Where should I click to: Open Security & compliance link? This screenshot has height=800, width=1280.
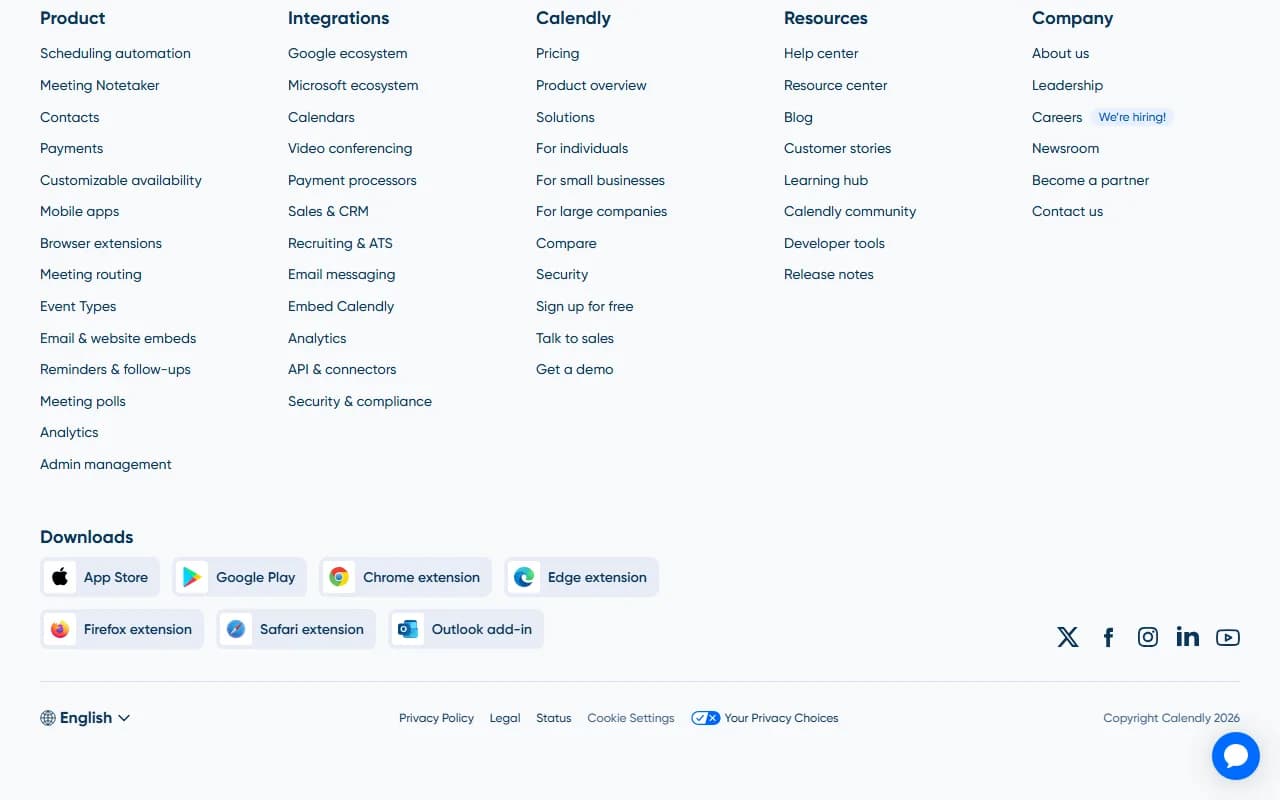pyautogui.click(x=360, y=401)
